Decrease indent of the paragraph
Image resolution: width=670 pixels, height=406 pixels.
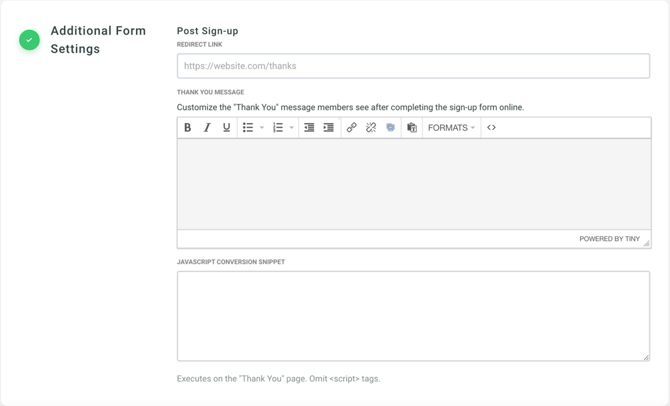[x=309, y=128]
